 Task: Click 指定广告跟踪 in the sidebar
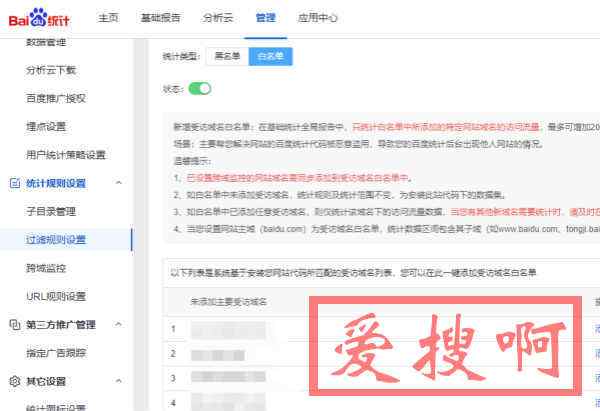[56, 353]
